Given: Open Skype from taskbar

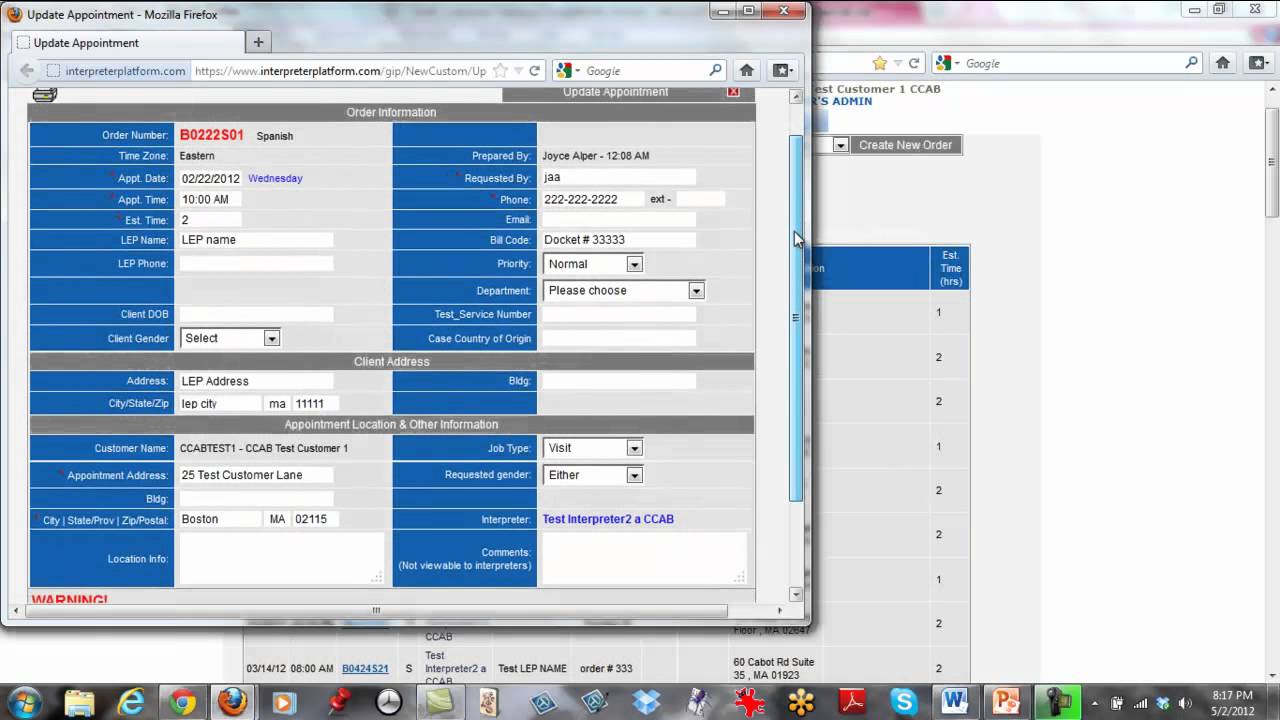Looking at the screenshot, I should pos(905,702).
